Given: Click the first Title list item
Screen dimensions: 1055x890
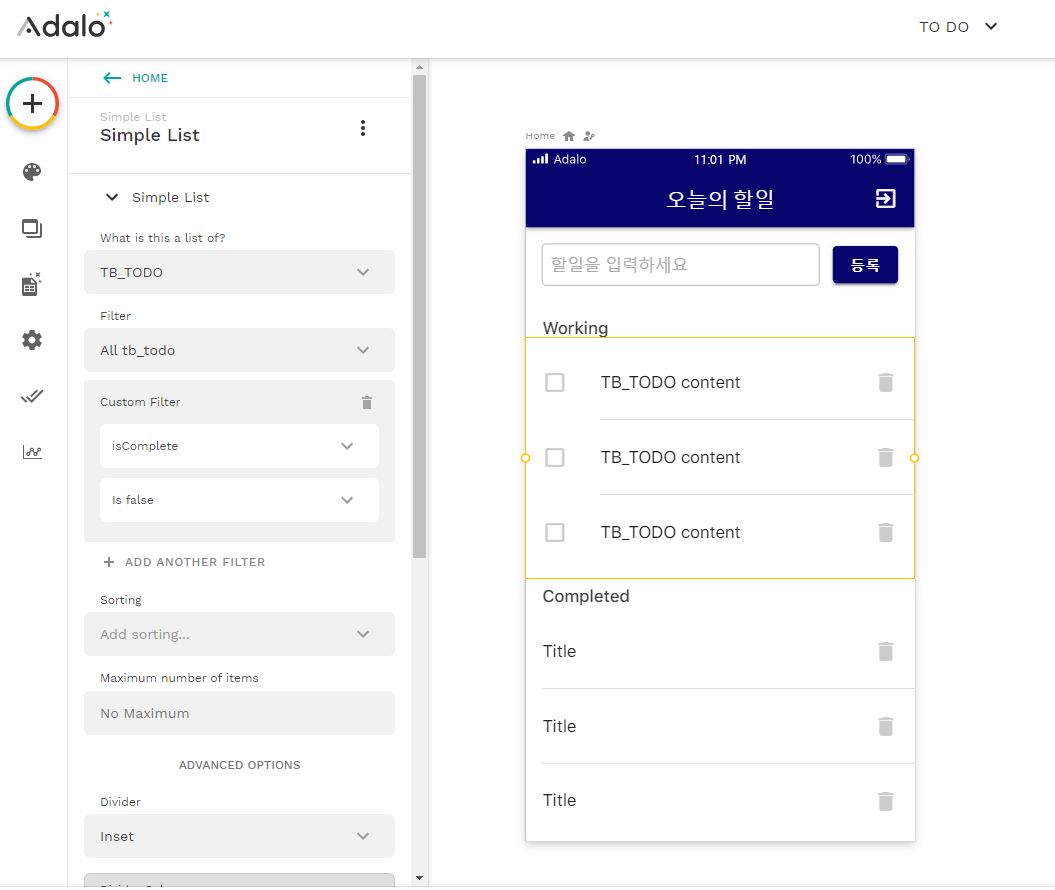Looking at the screenshot, I should tap(559, 652).
